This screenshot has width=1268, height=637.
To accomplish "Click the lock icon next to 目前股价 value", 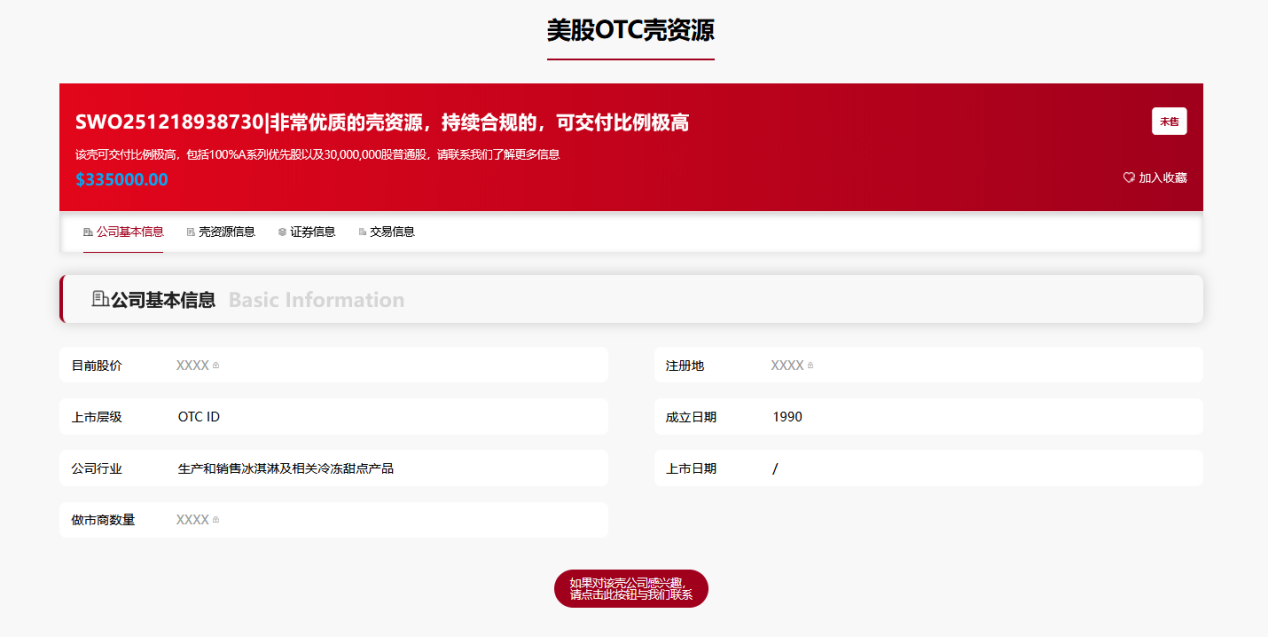I will [x=216, y=366].
